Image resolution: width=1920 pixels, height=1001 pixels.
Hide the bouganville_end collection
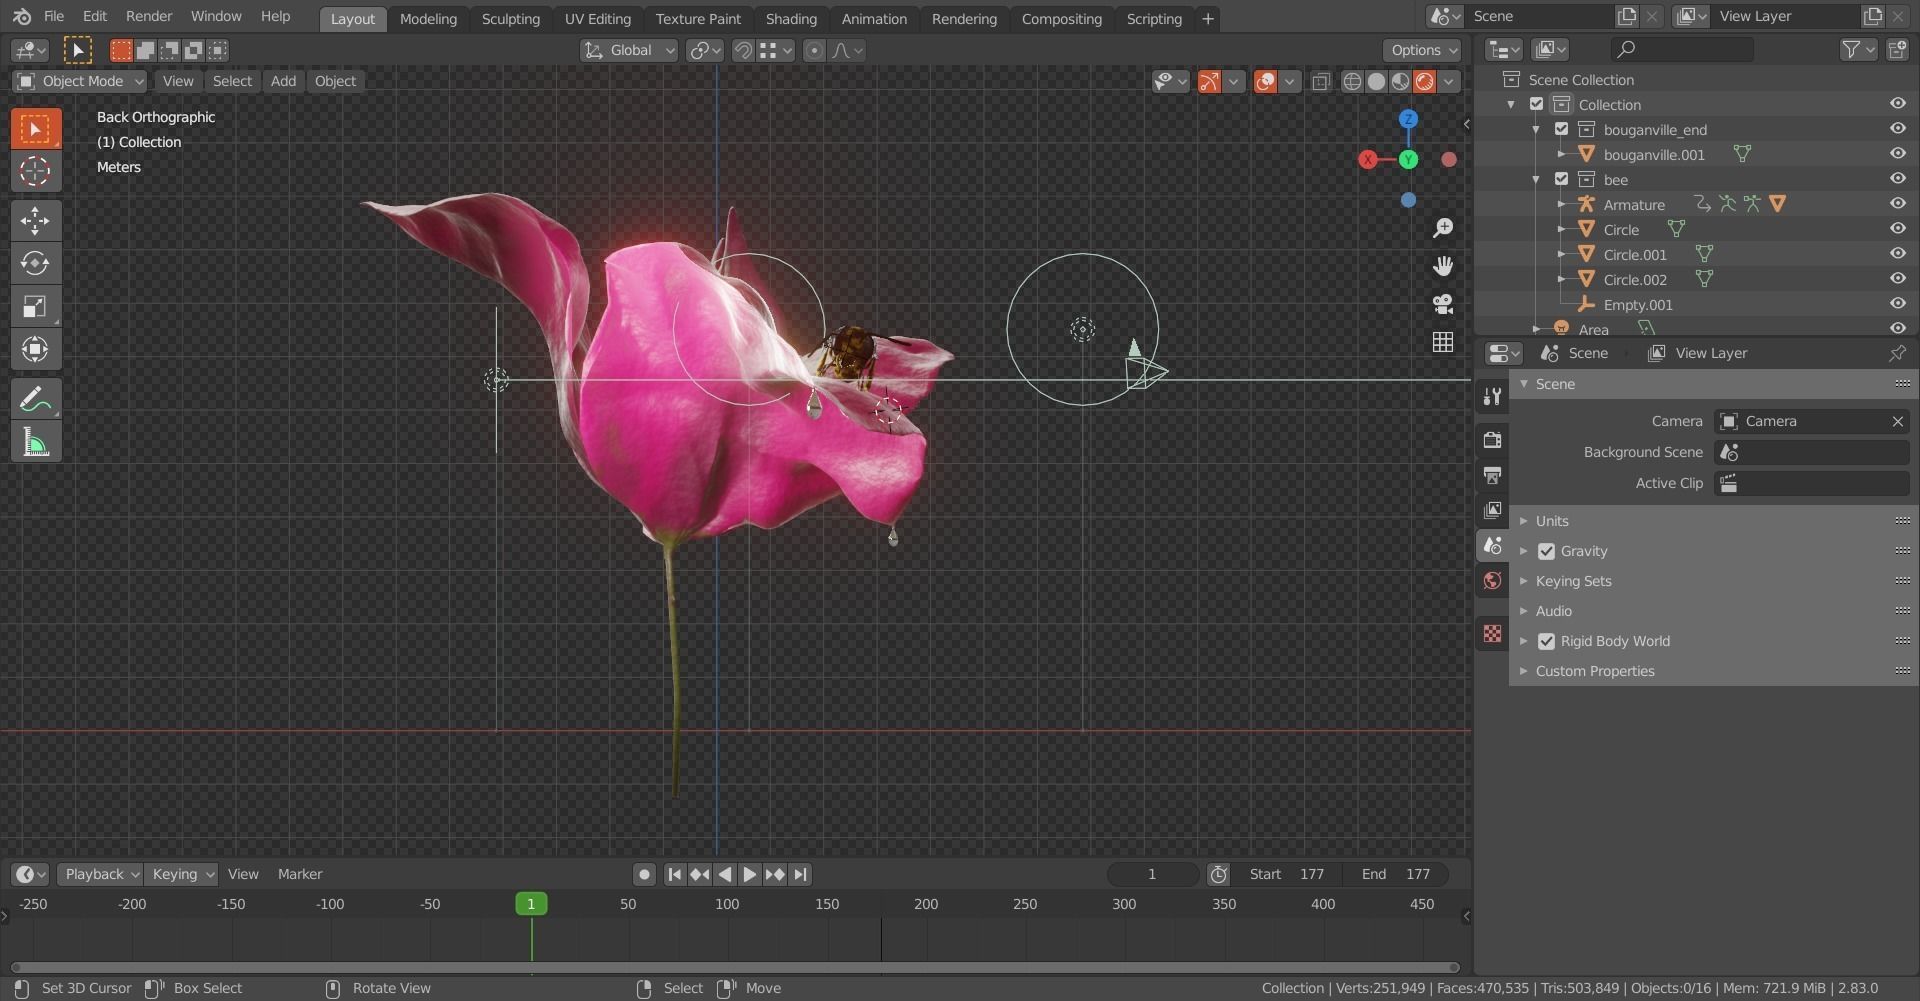1897,129
